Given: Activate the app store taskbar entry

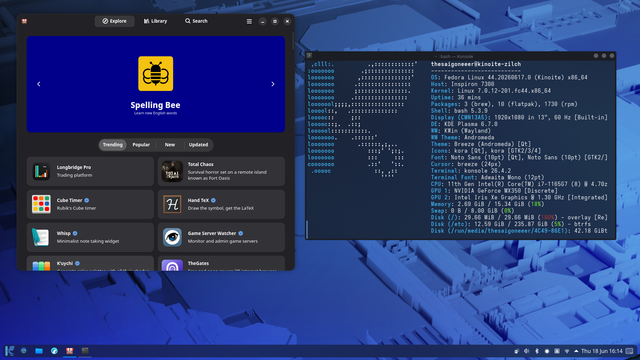Looking at the screenshot, I should point(69,351).
